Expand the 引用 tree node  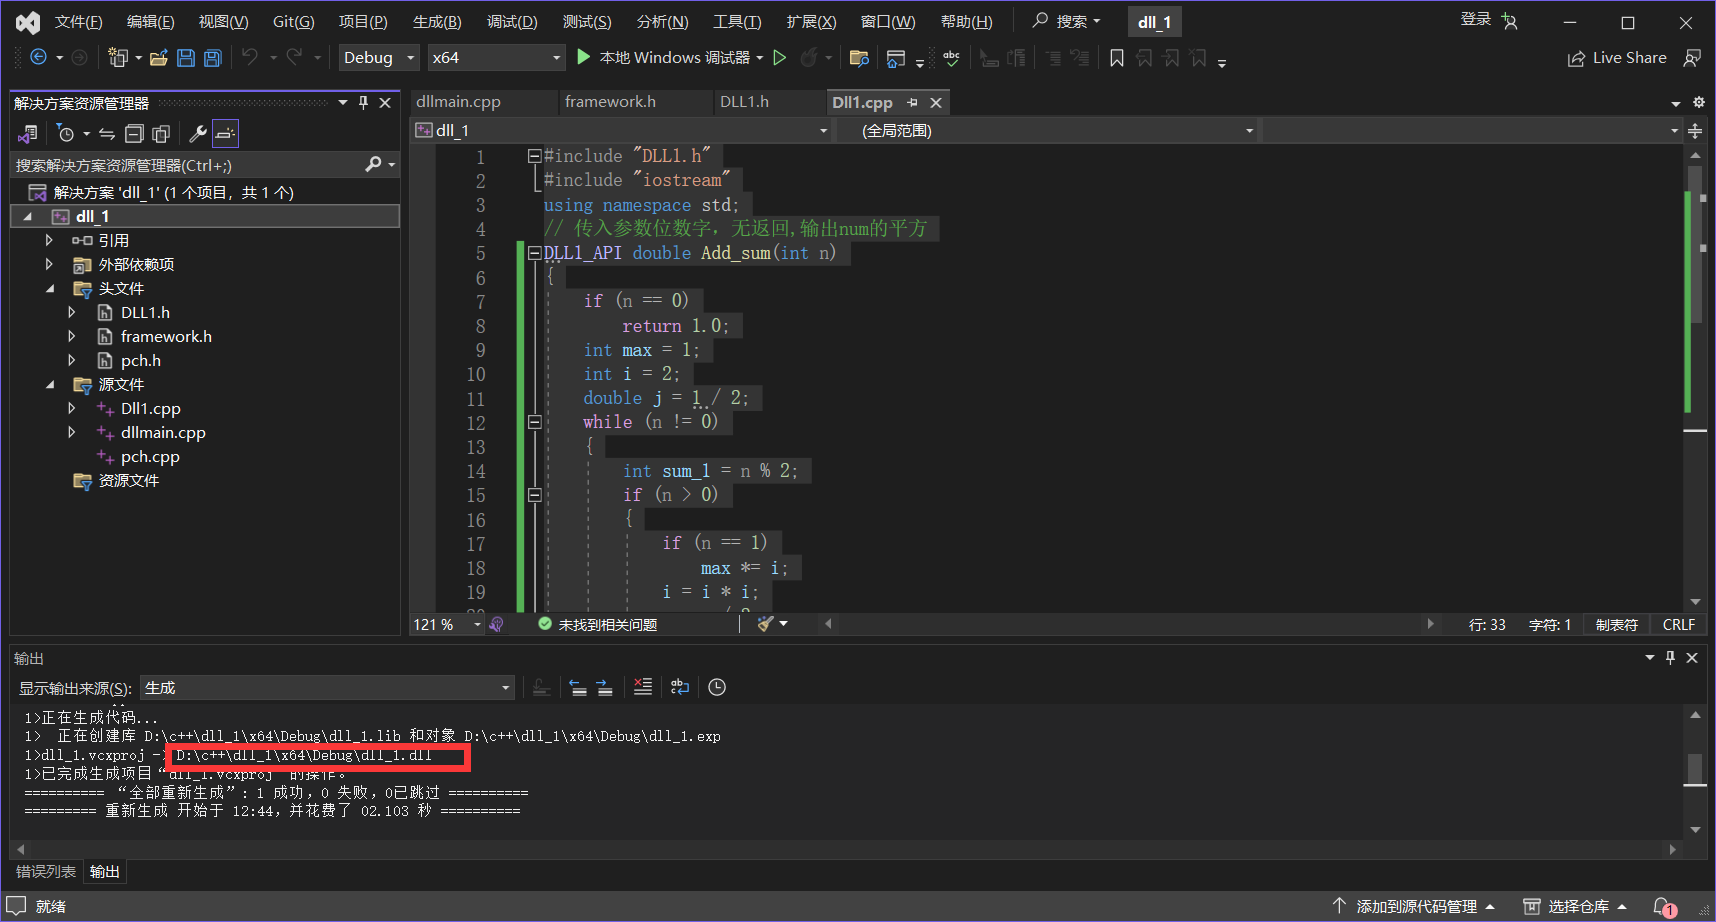[49, 240]
